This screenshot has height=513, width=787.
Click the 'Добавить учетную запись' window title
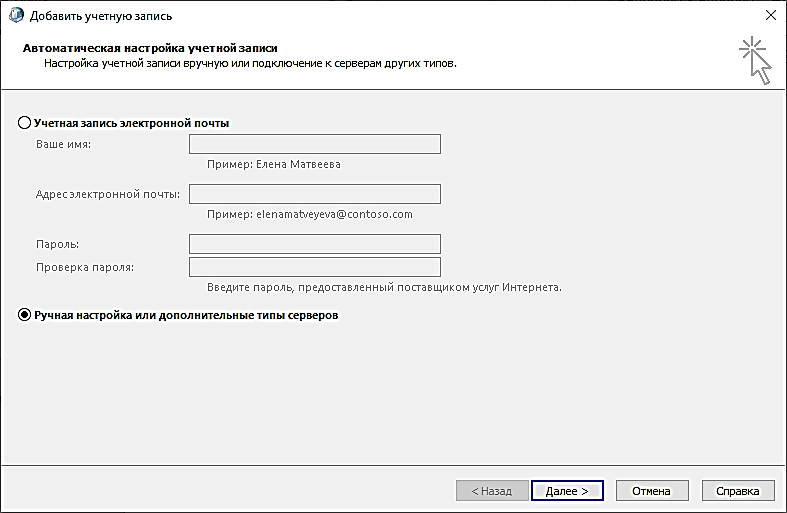click(101, 16)
